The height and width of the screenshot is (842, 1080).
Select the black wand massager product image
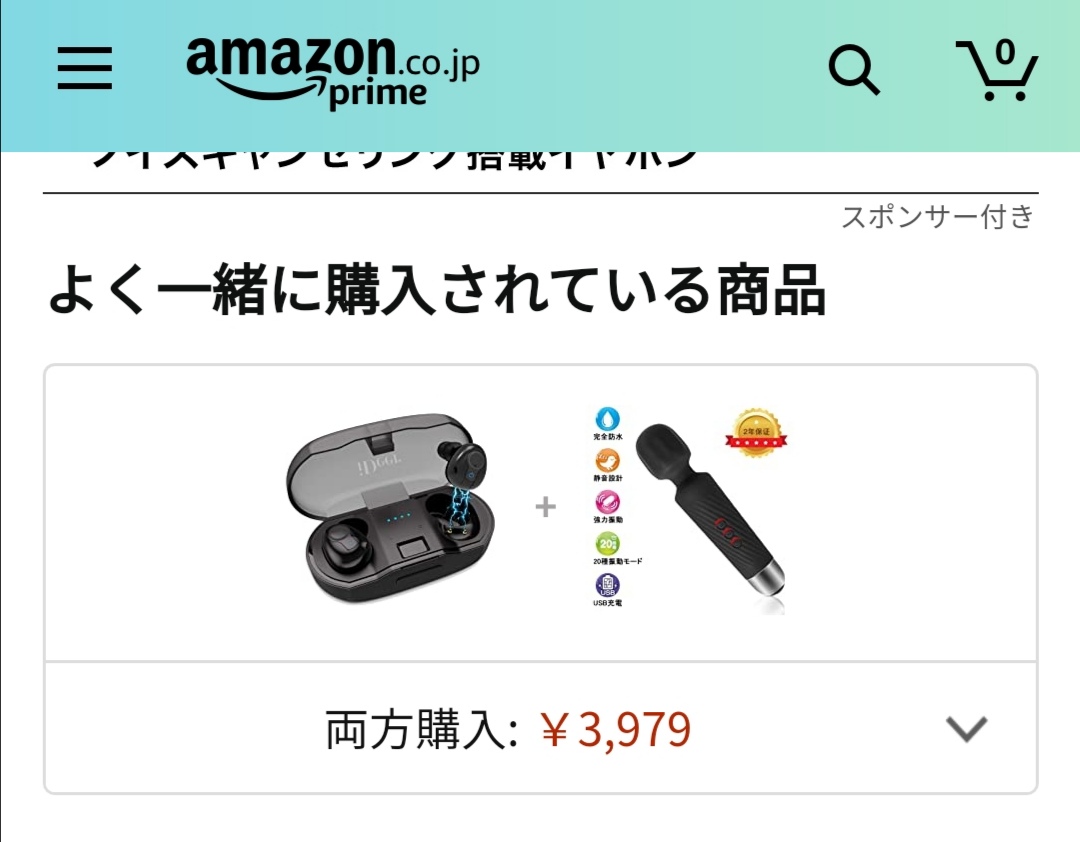point(709,517)
